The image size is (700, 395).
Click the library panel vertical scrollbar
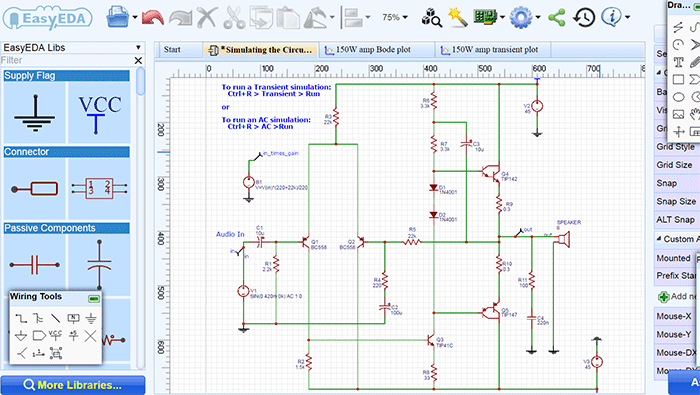[x=141, y=81]
